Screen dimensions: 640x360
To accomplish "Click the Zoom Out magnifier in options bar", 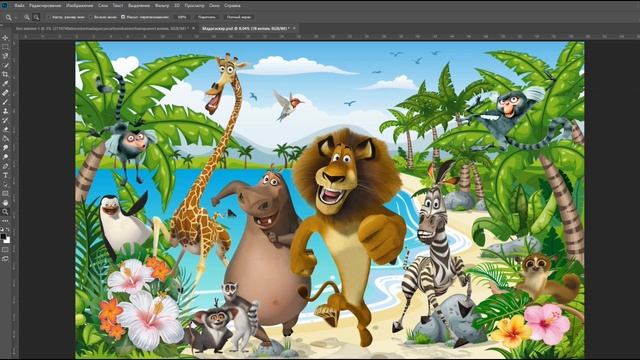I will click(x=36, y=17).
